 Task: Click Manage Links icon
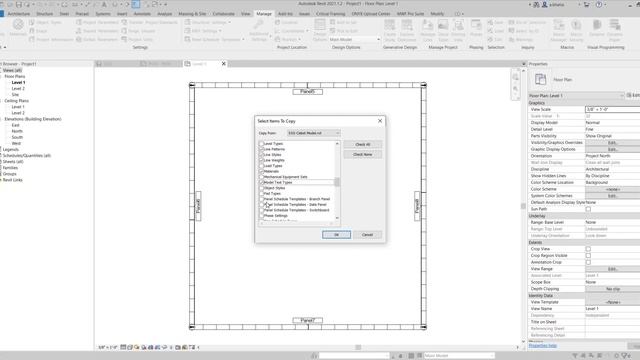(x=427, y=25)
